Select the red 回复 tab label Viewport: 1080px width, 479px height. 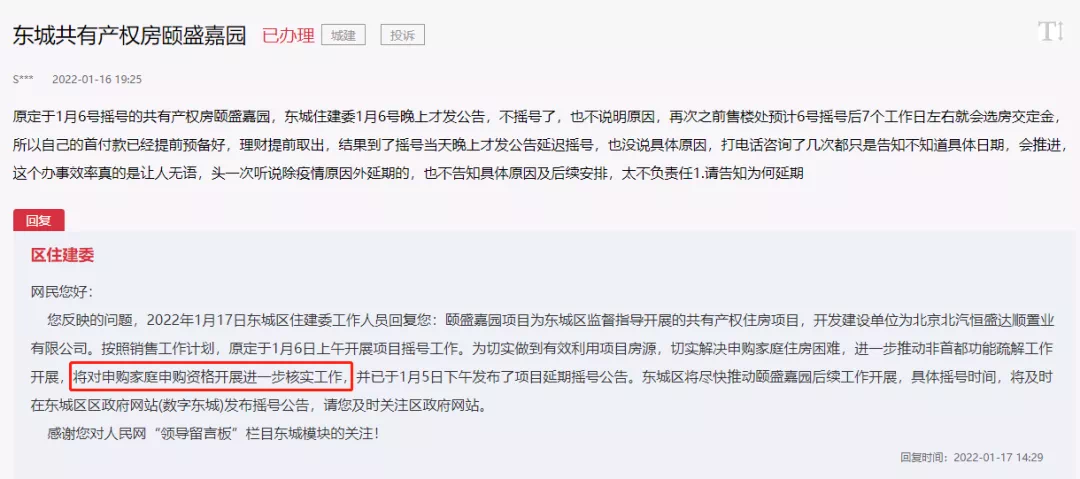coord(39,221)
